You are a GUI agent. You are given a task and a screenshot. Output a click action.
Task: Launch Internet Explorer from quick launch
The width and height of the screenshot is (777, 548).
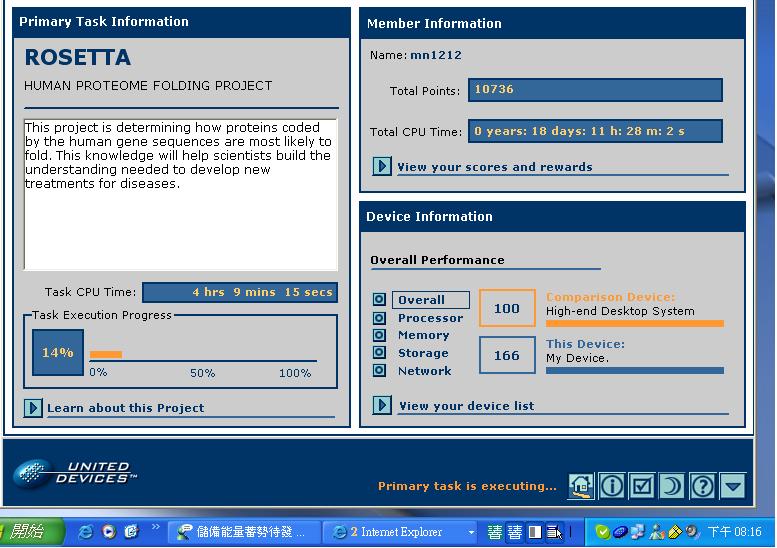[x=86, y=532]
